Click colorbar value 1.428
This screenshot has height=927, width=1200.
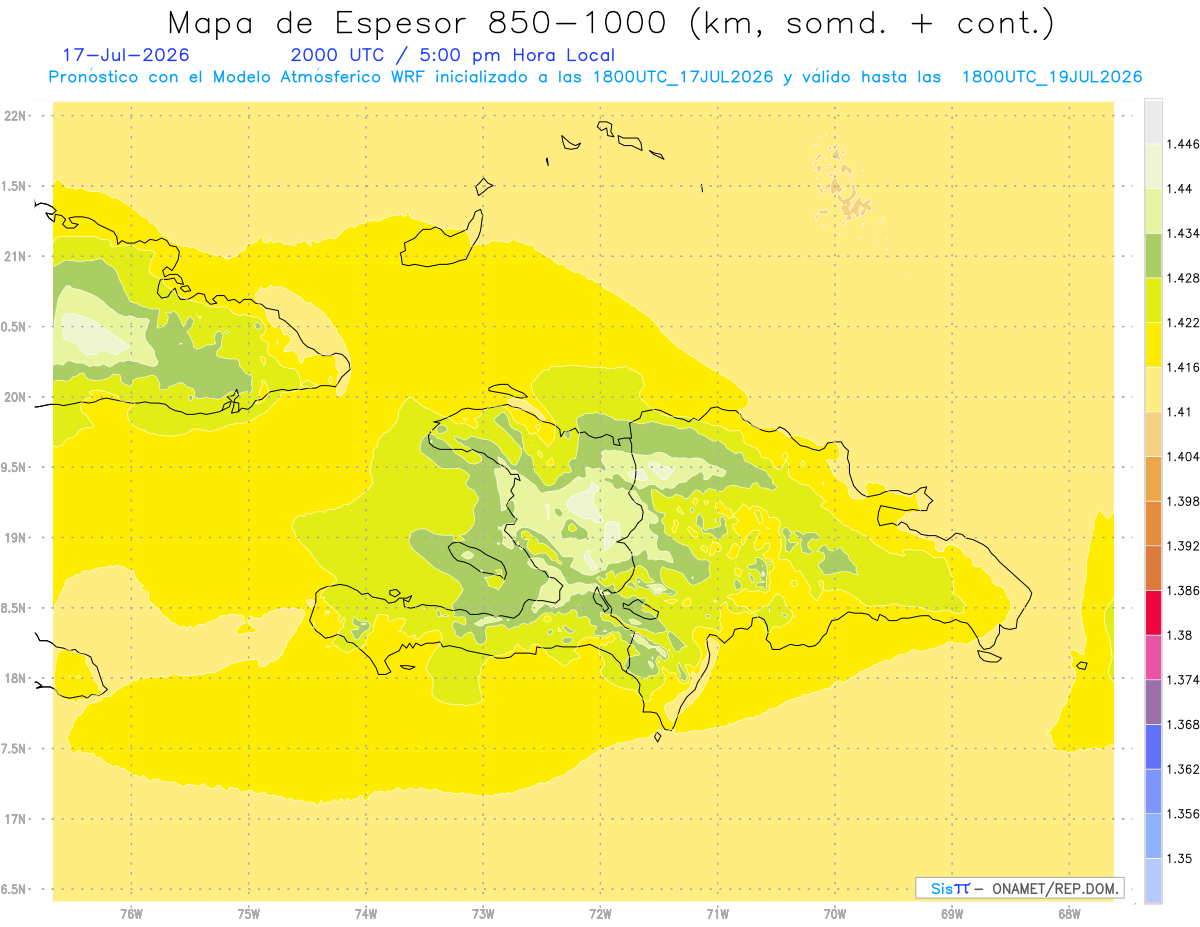click(x=1183, y=278)
